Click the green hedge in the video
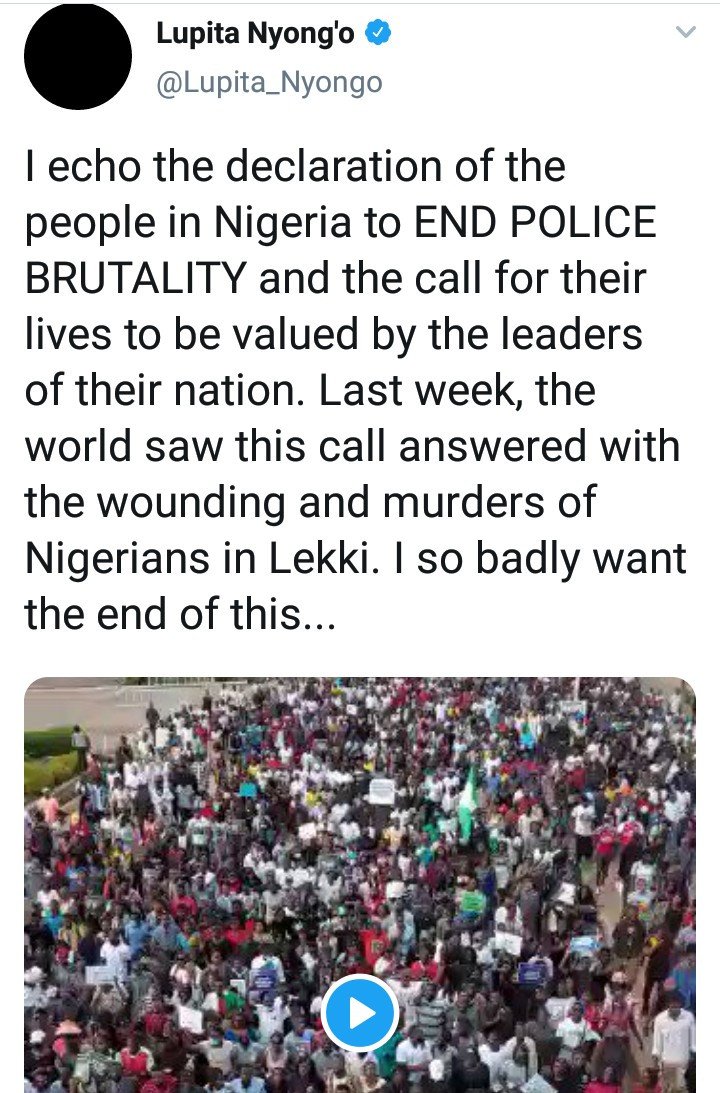Screen dimensions: 720x1093 [50, 761]
